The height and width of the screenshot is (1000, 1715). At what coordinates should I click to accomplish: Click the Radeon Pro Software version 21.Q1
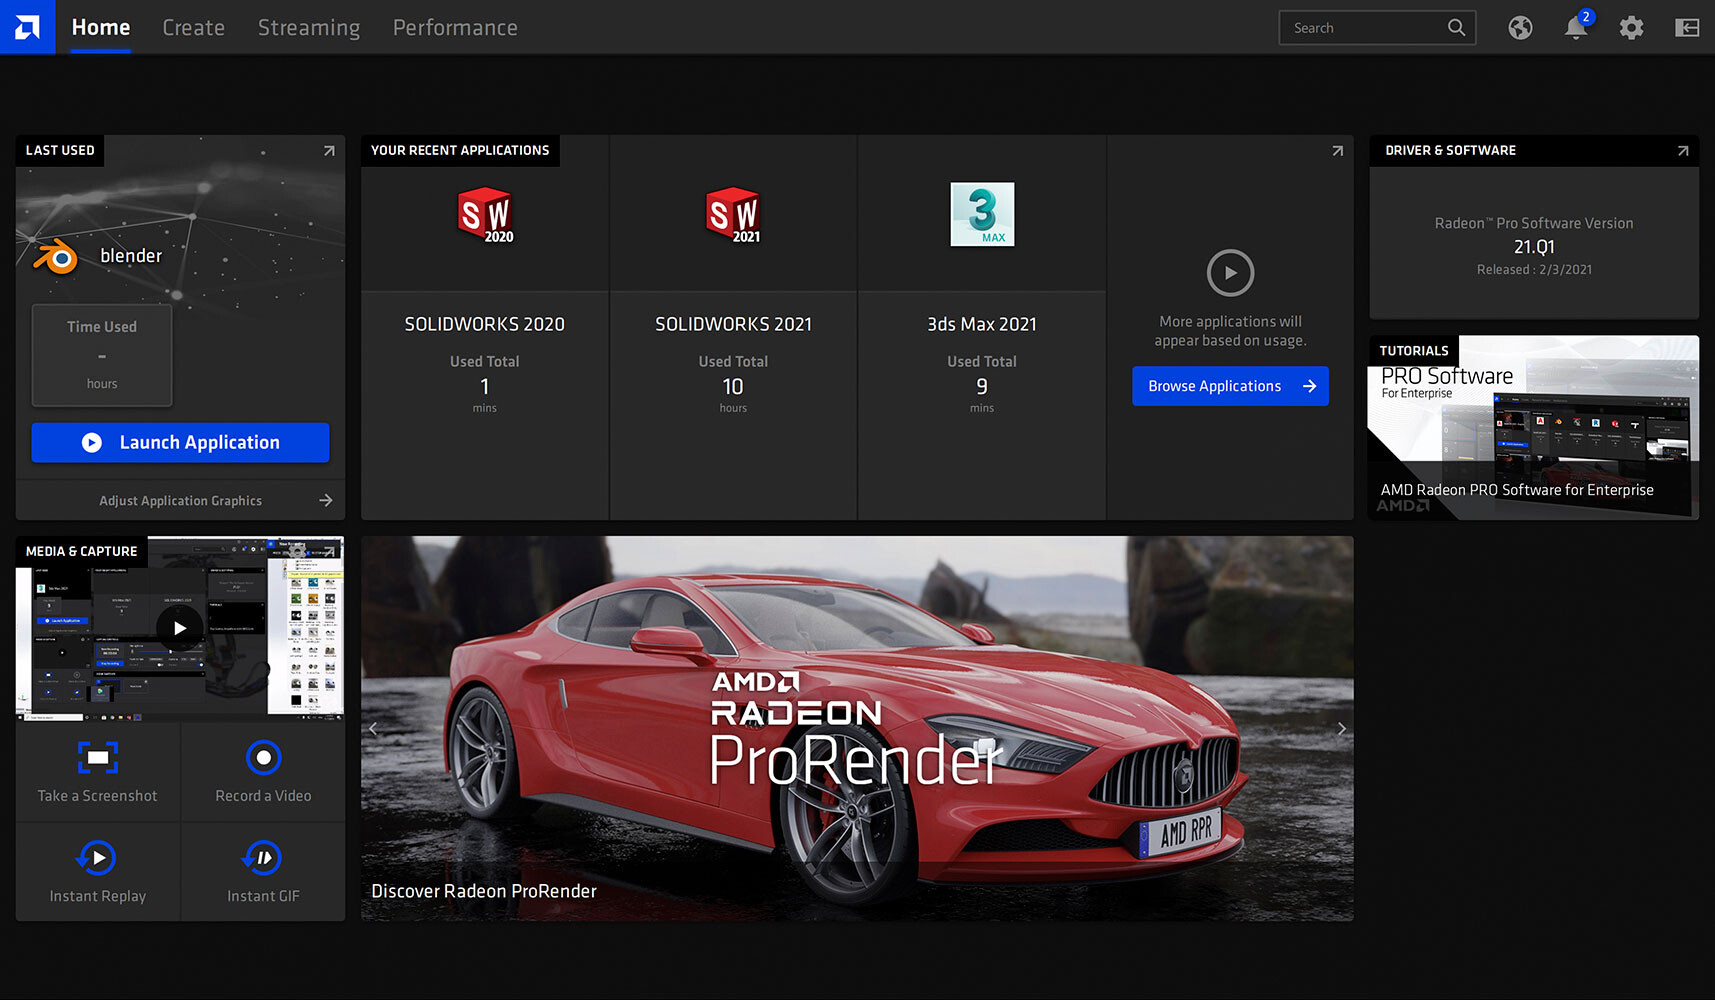1534,247
